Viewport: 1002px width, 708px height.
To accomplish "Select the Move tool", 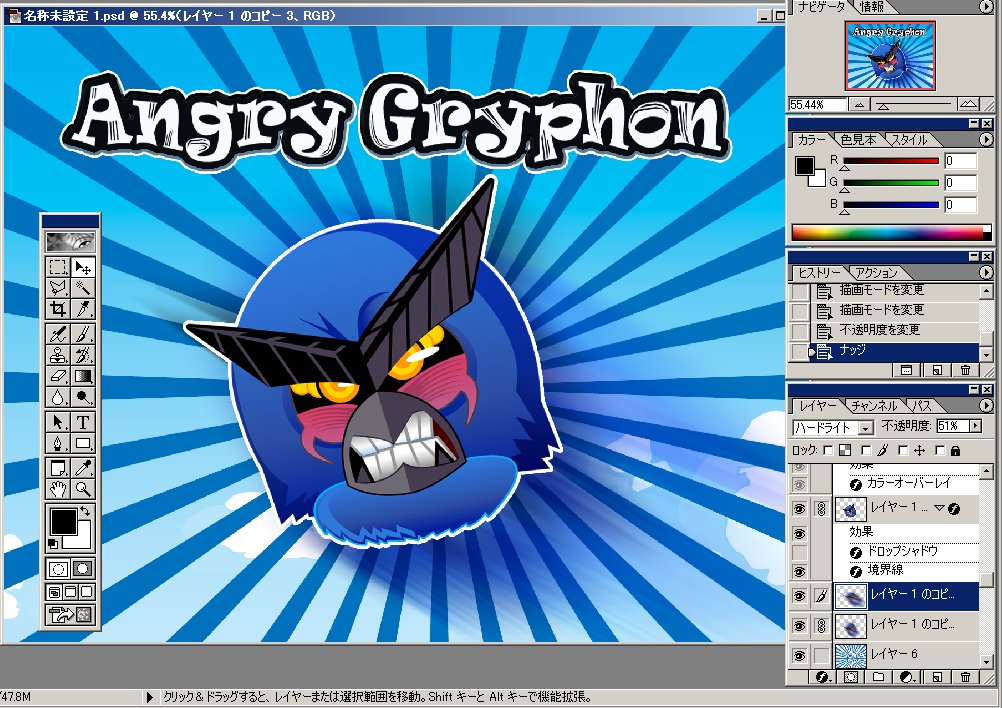I will pyautogui.click(x=82, y=267).
